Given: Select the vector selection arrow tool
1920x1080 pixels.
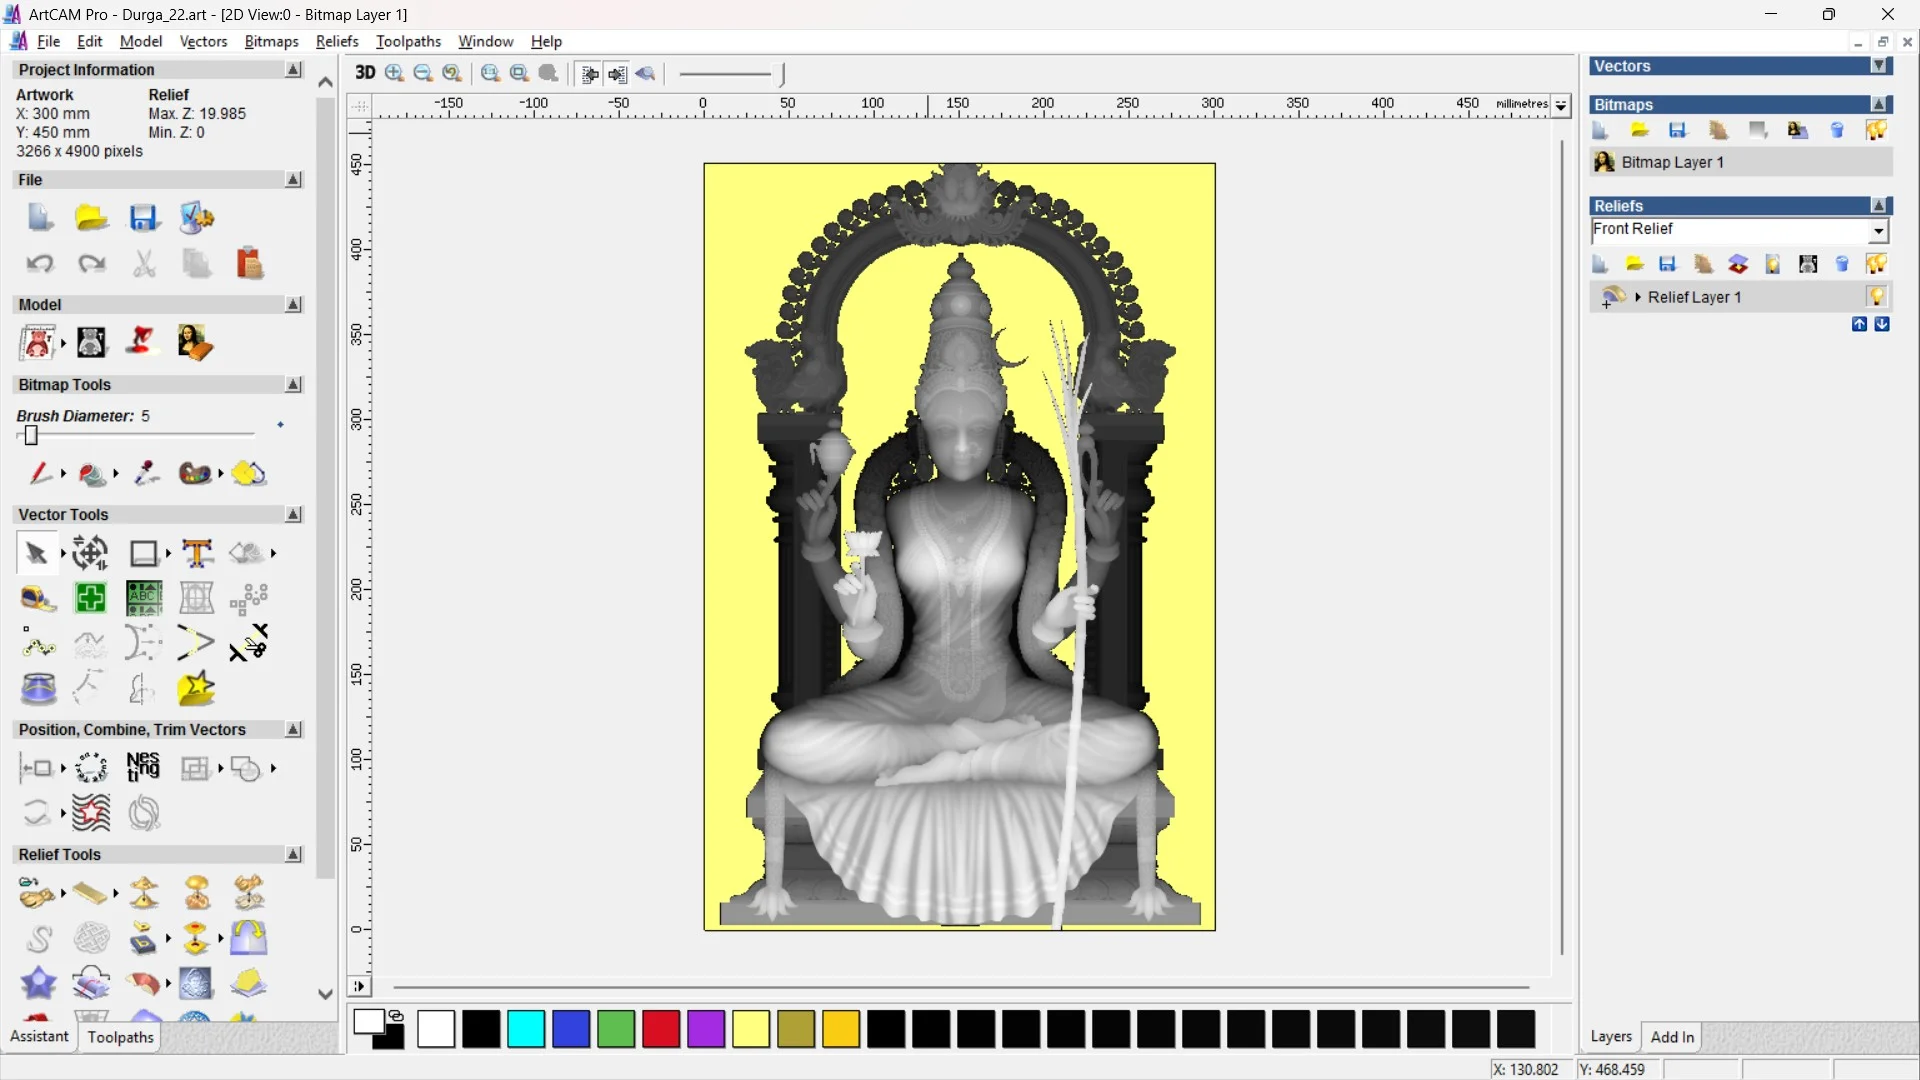Looking at the screenshot, I should [x=36, y=552].
